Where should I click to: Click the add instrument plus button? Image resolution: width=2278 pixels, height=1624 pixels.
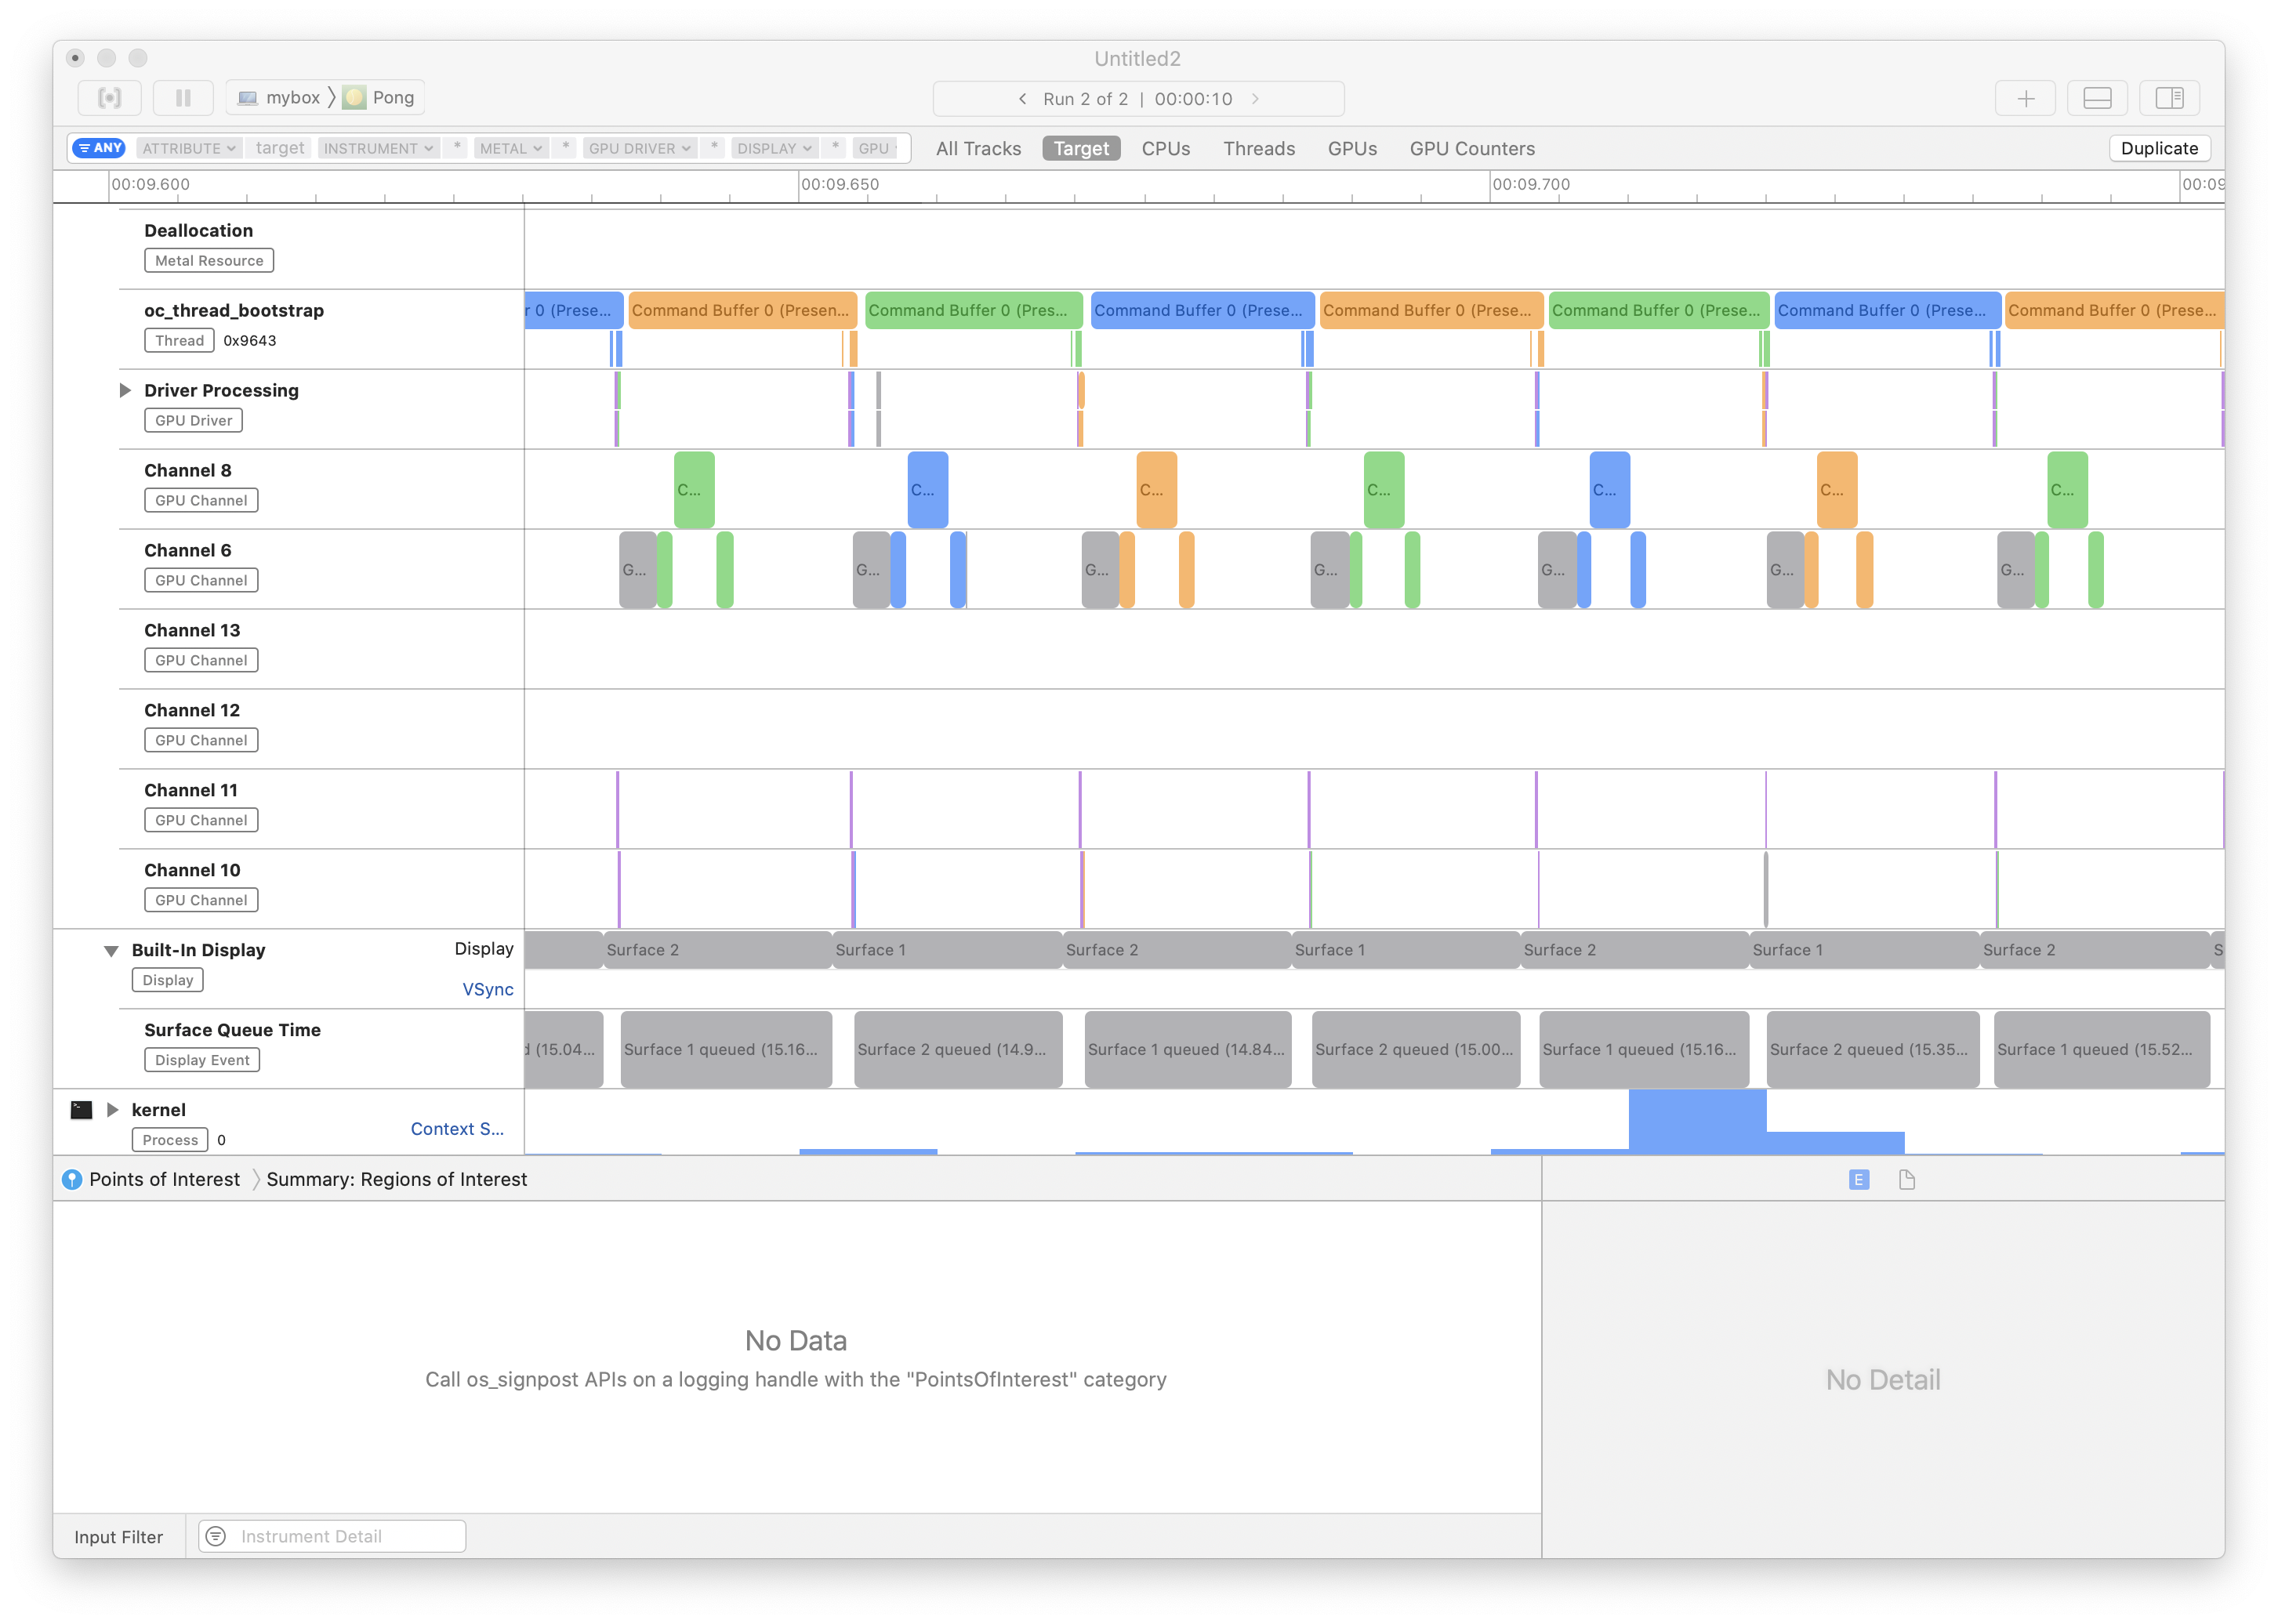click(2025, 98)
